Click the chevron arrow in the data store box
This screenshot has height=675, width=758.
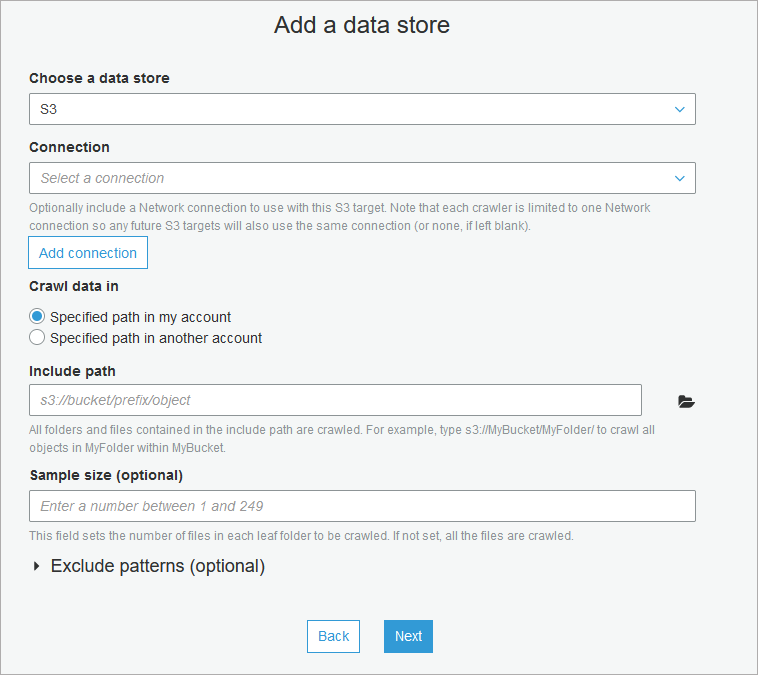click(680, 109)
